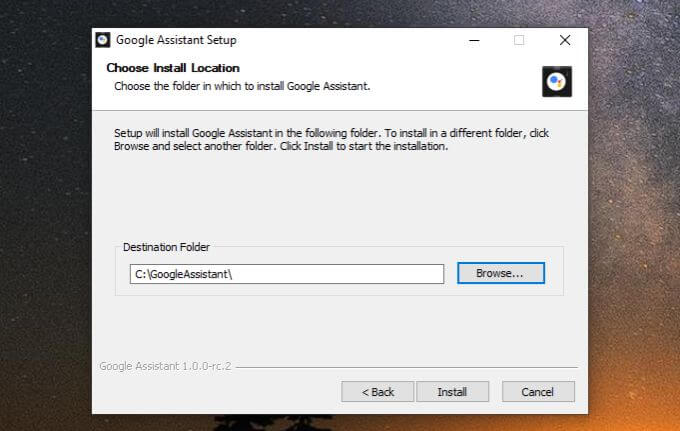Click the "Choose the folder" subtitle text
Image resolution: width=680 pixels, height=431 pixels.
pyautogui.click(x=242, y=86)
